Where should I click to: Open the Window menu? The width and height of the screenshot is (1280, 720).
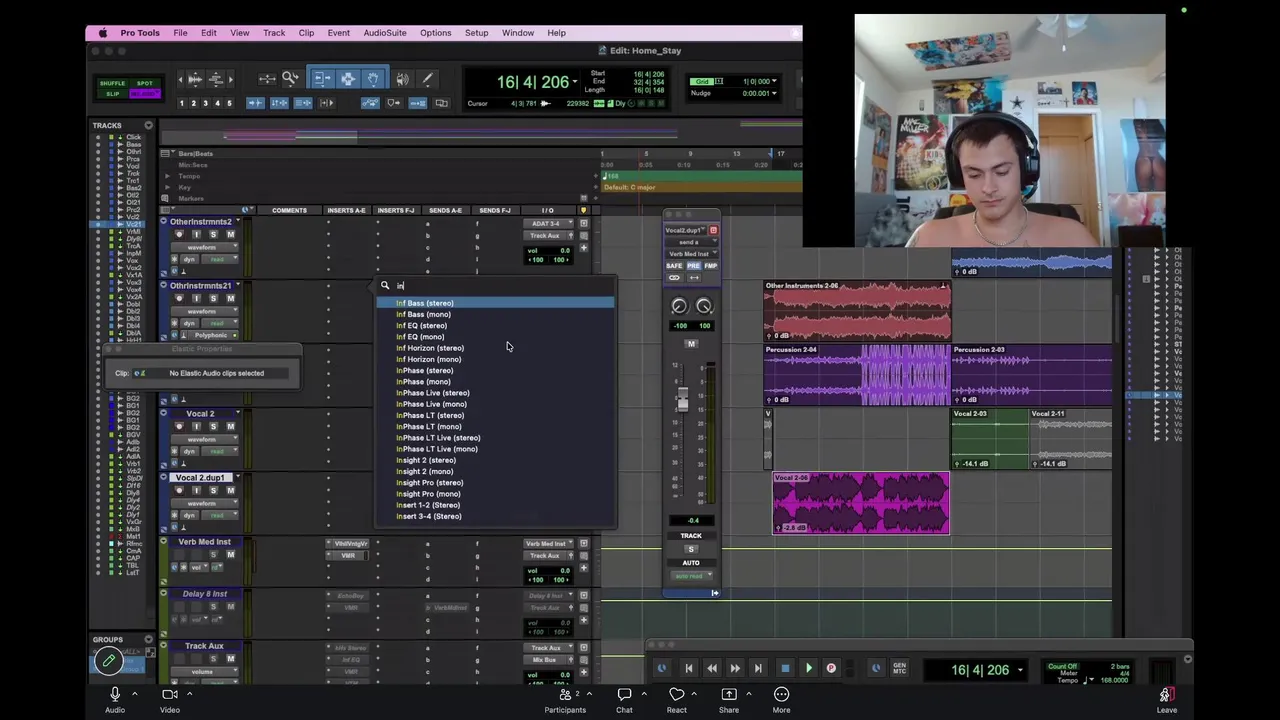[x=518, y=32]
